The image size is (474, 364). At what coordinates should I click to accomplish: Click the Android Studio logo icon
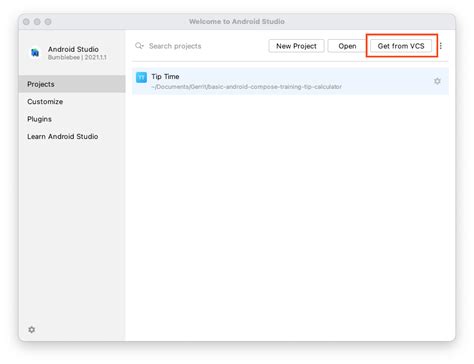point(35,52)
